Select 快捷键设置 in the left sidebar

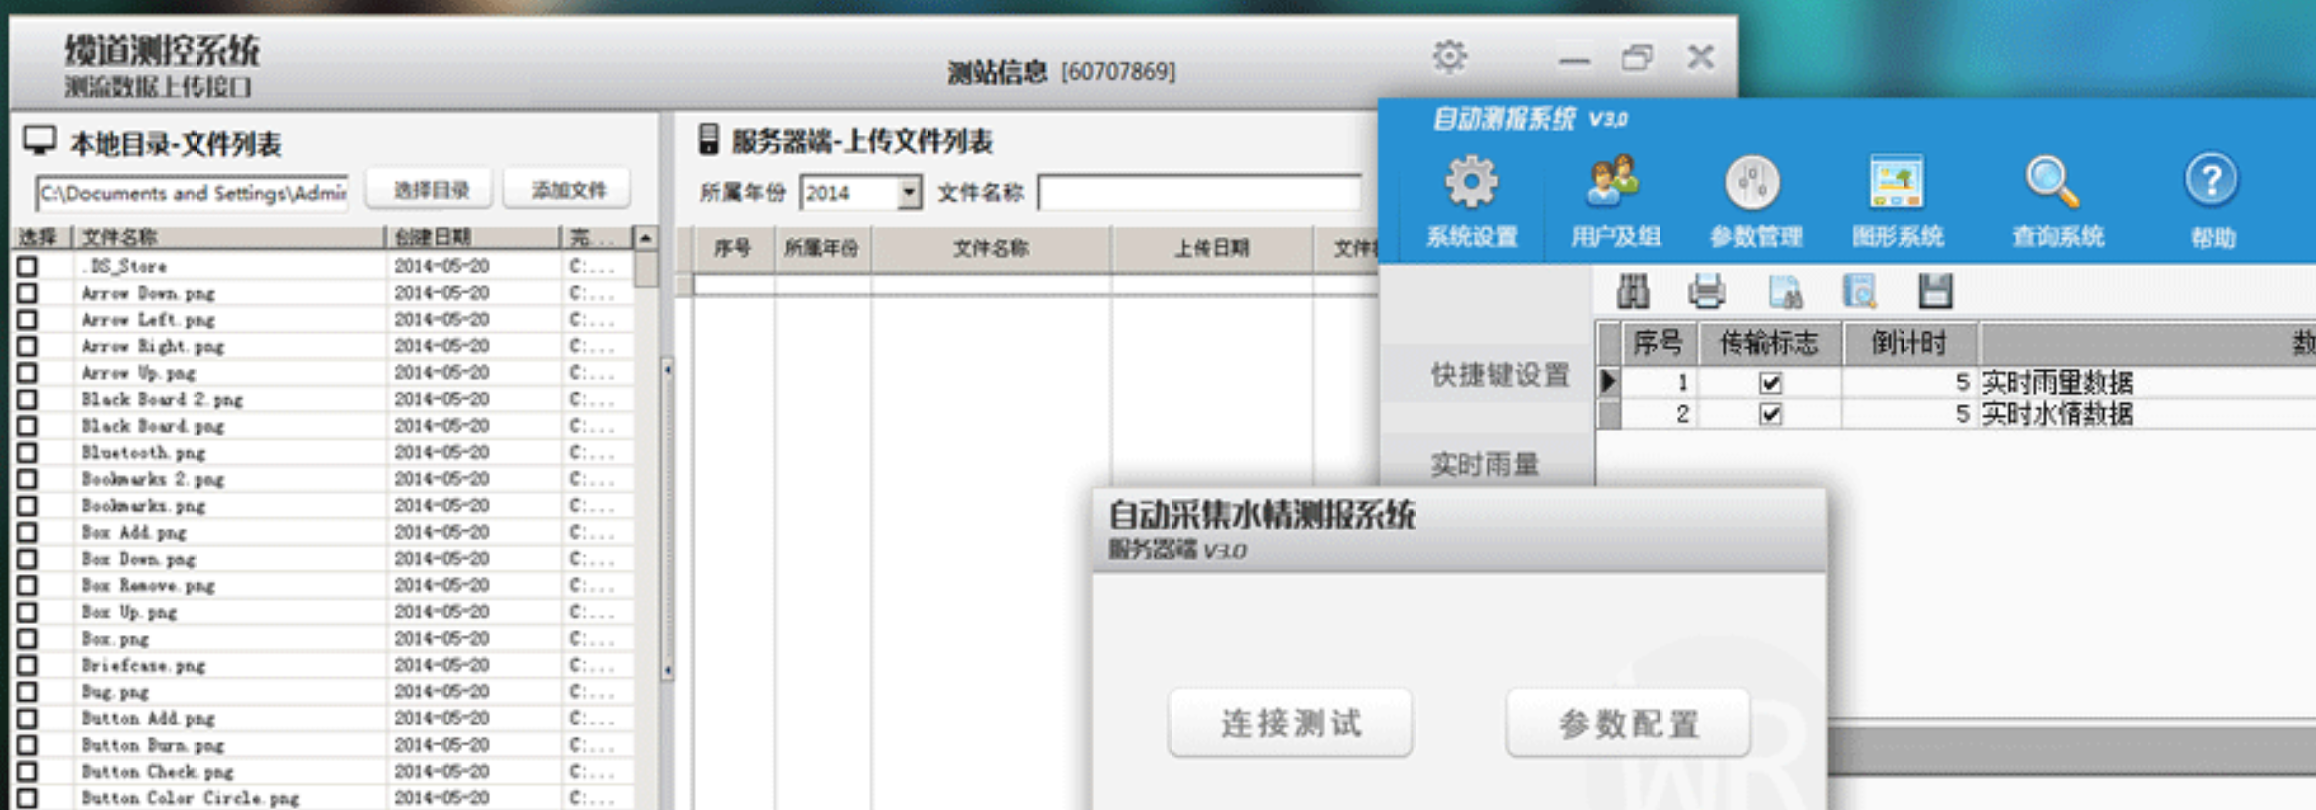1499,375
